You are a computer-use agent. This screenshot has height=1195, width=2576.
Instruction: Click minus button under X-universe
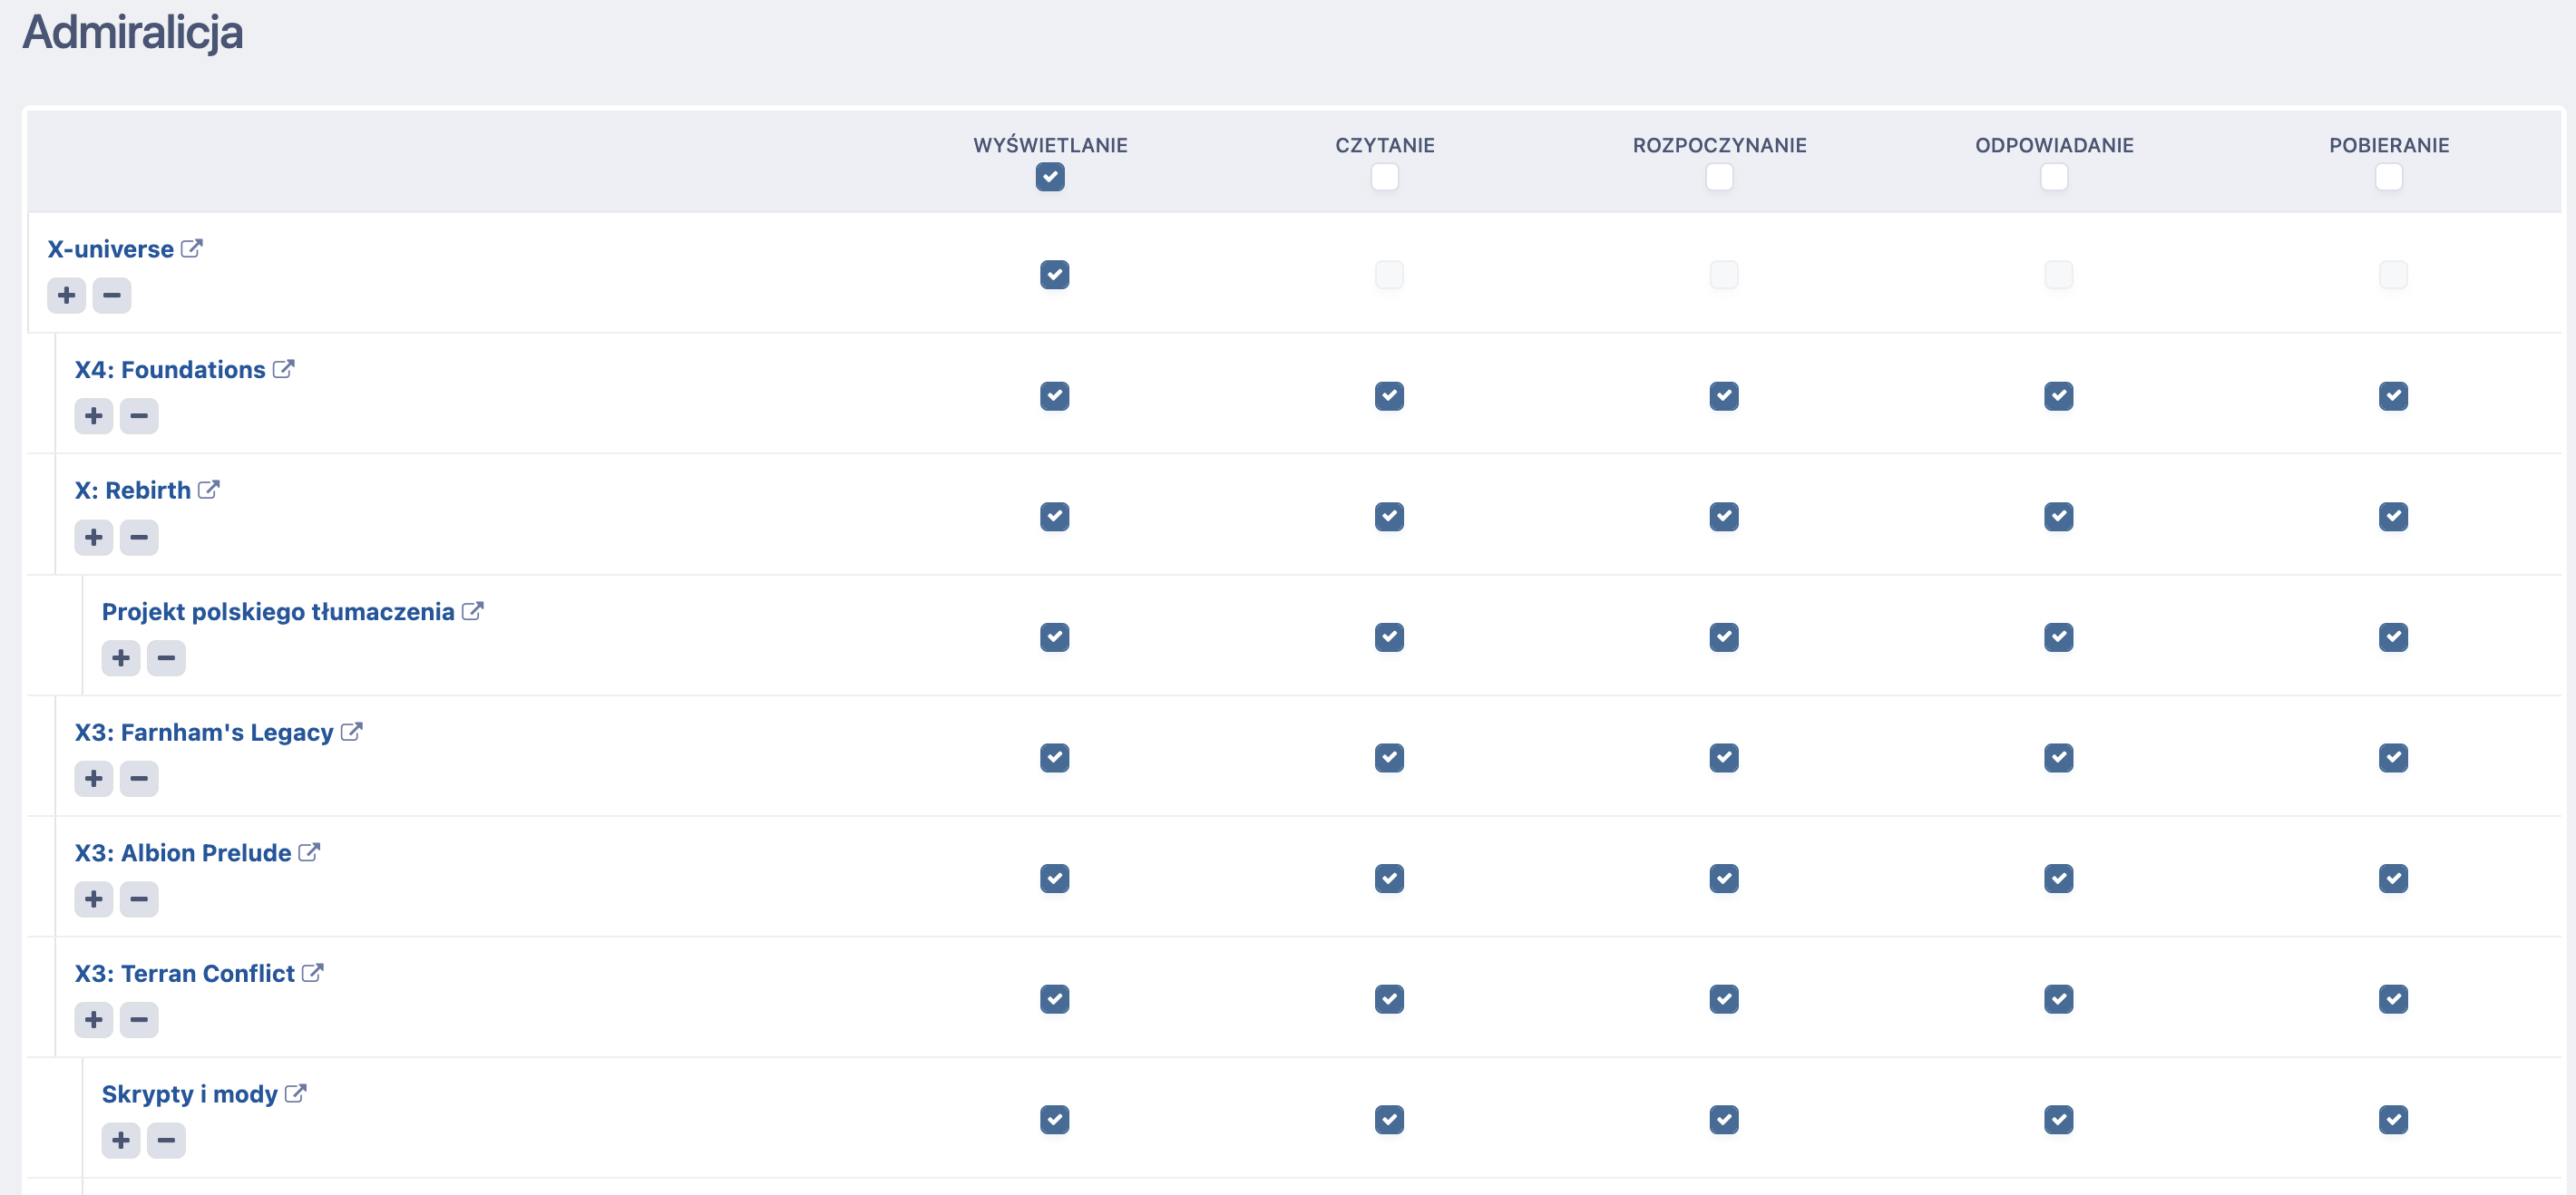coord(112,295)
